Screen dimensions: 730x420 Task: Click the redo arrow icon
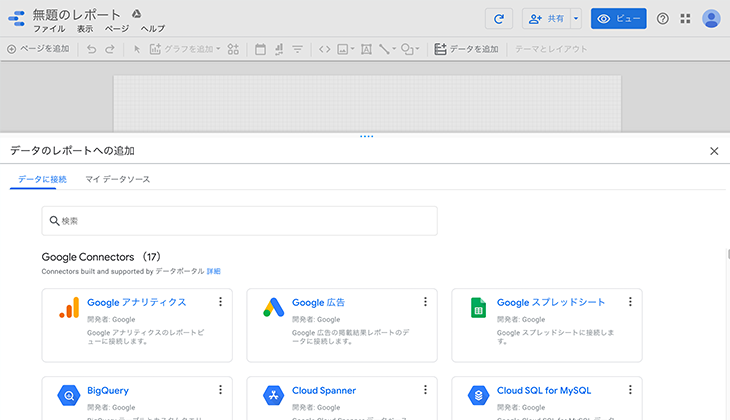pyautogui.click(x=110, y=49)
